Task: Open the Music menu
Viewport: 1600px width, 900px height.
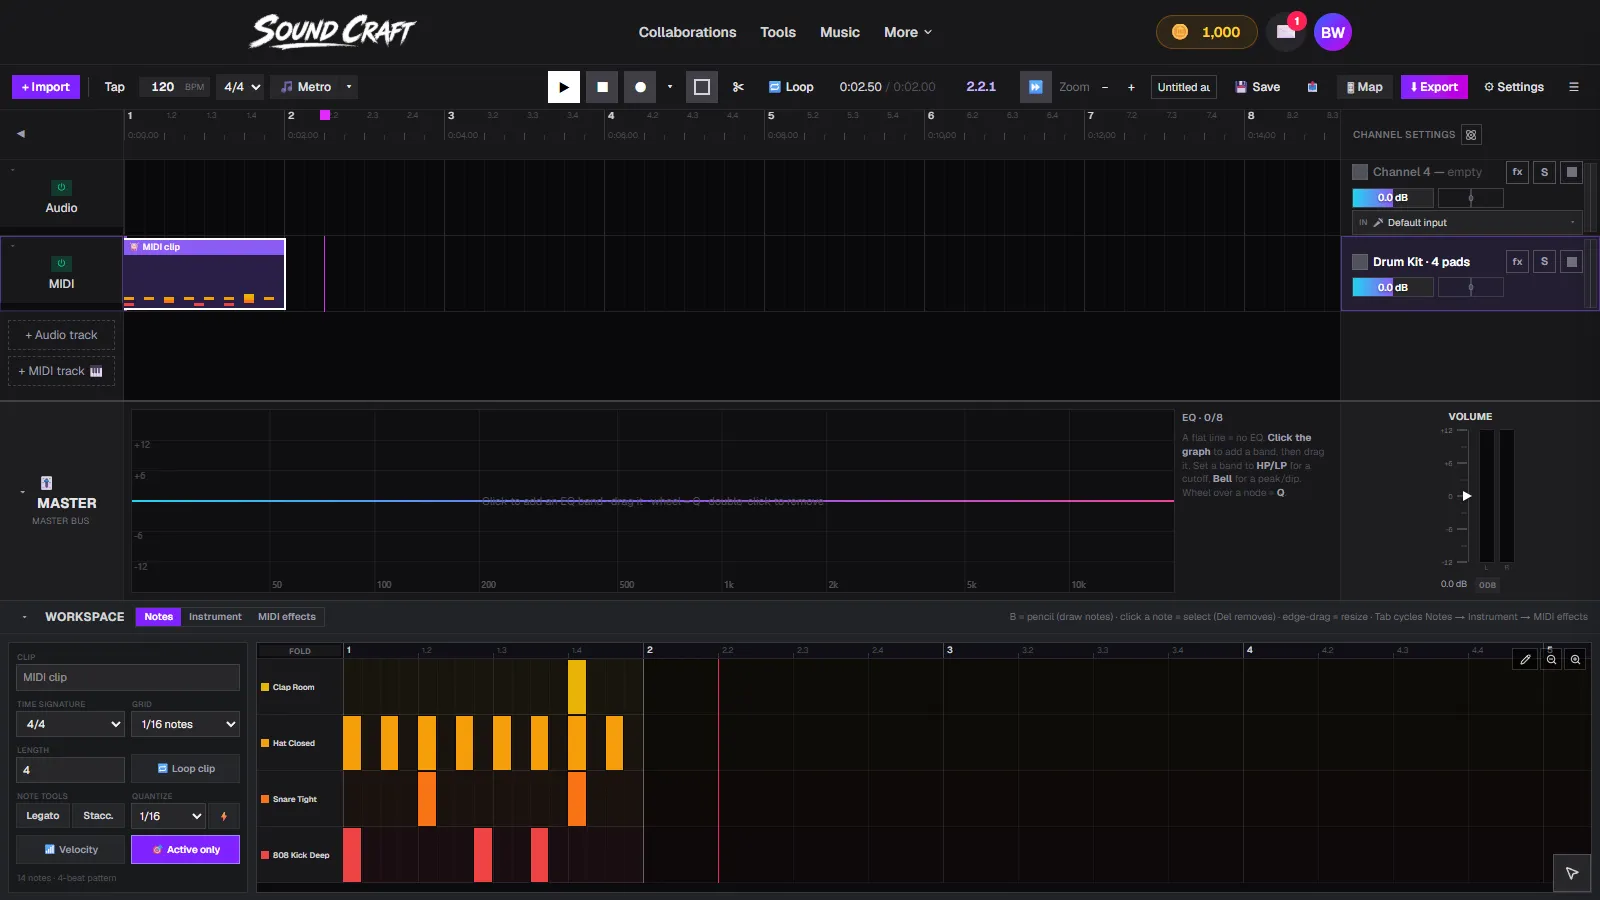Action: coord(840,32)
